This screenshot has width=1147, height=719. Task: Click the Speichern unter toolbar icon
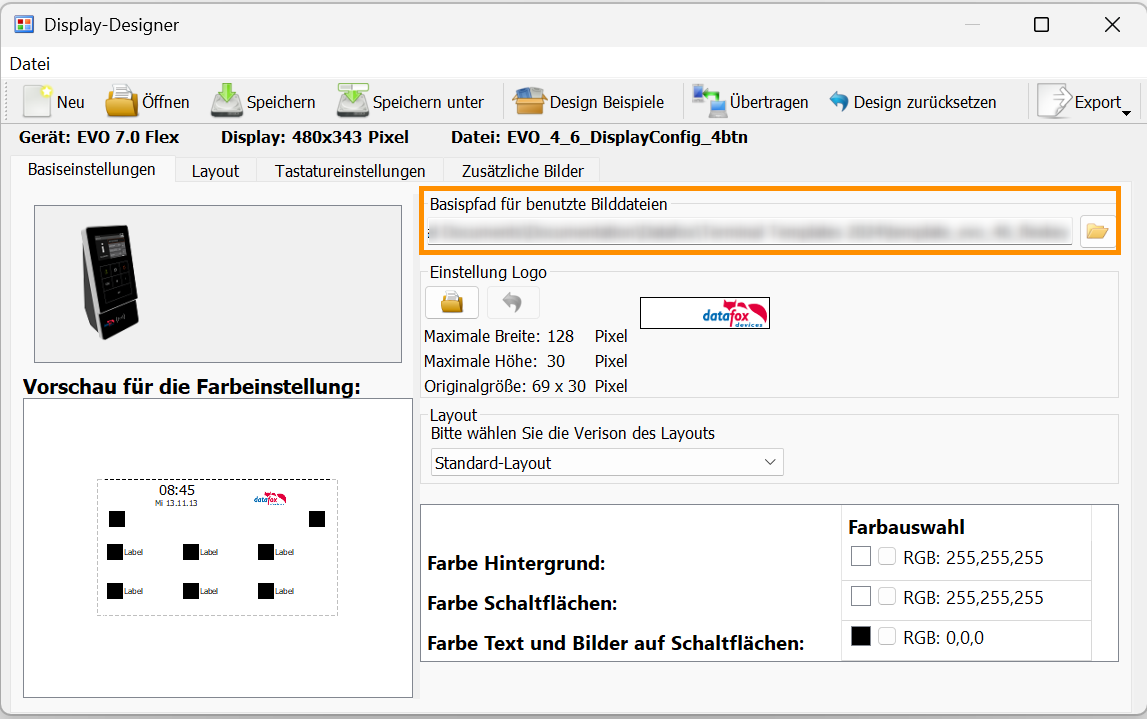coord(352,102)
